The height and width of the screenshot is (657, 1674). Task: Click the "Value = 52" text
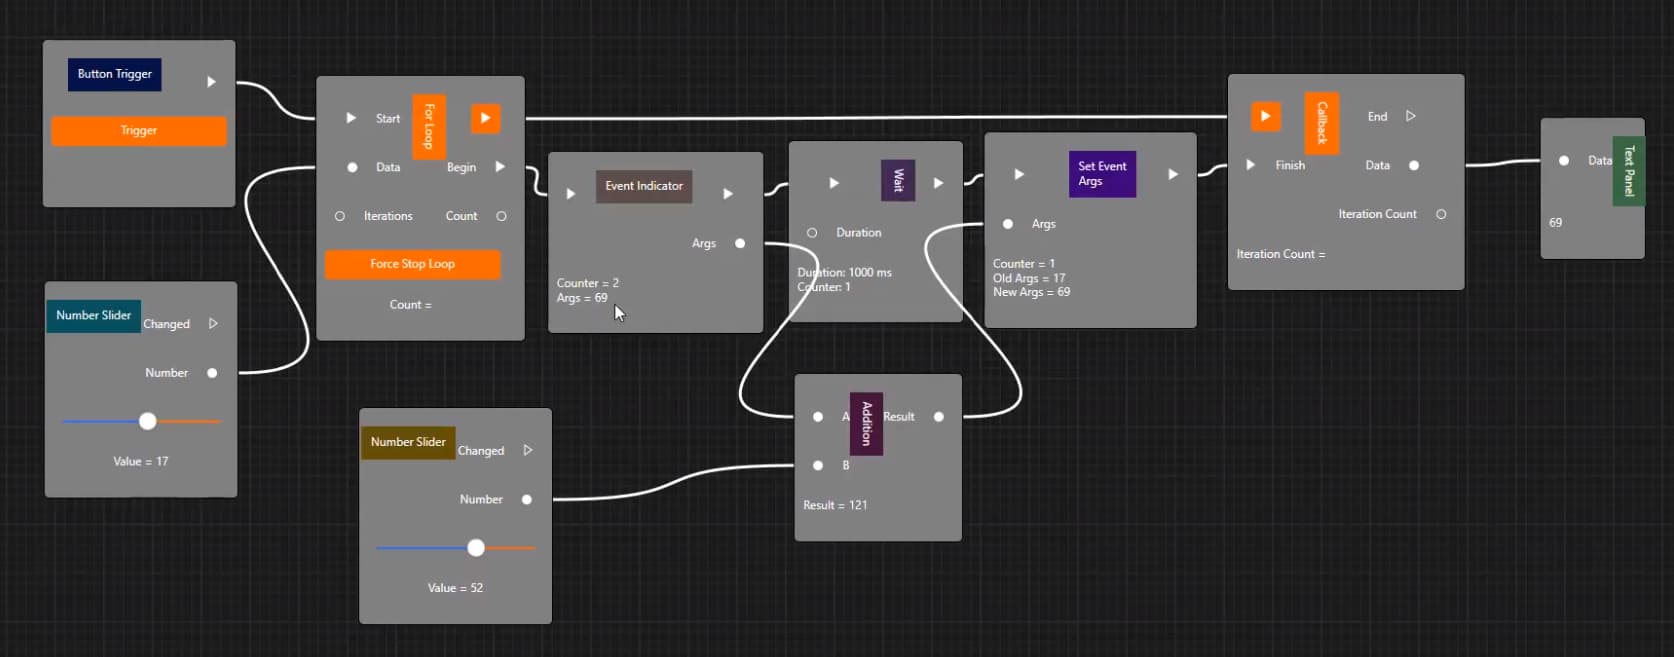[x=455, y=588]
